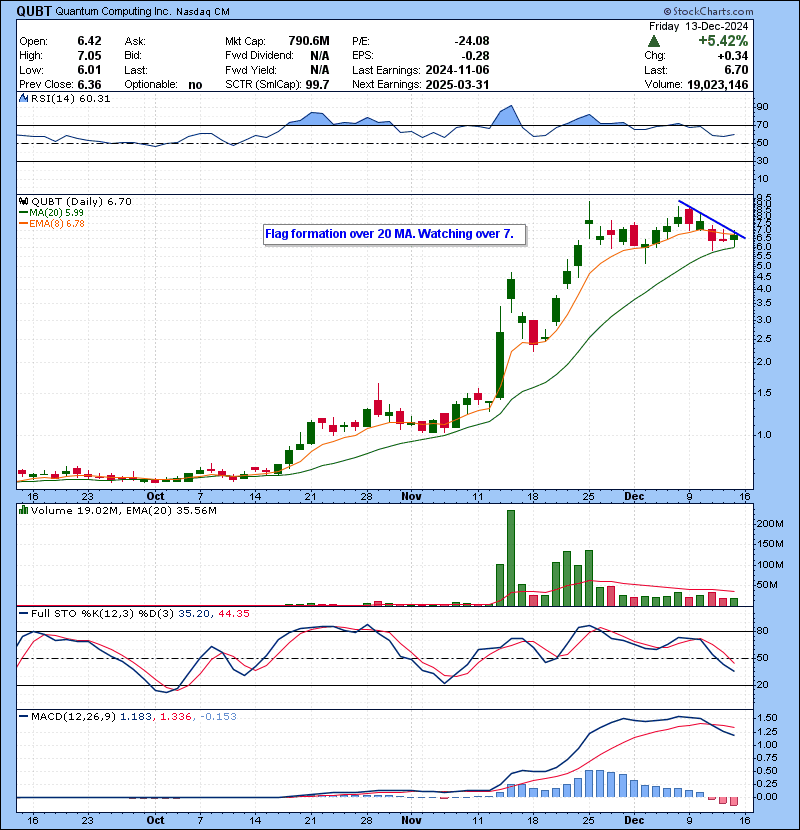Click the Last 6.70 price value

pos(736,70)
